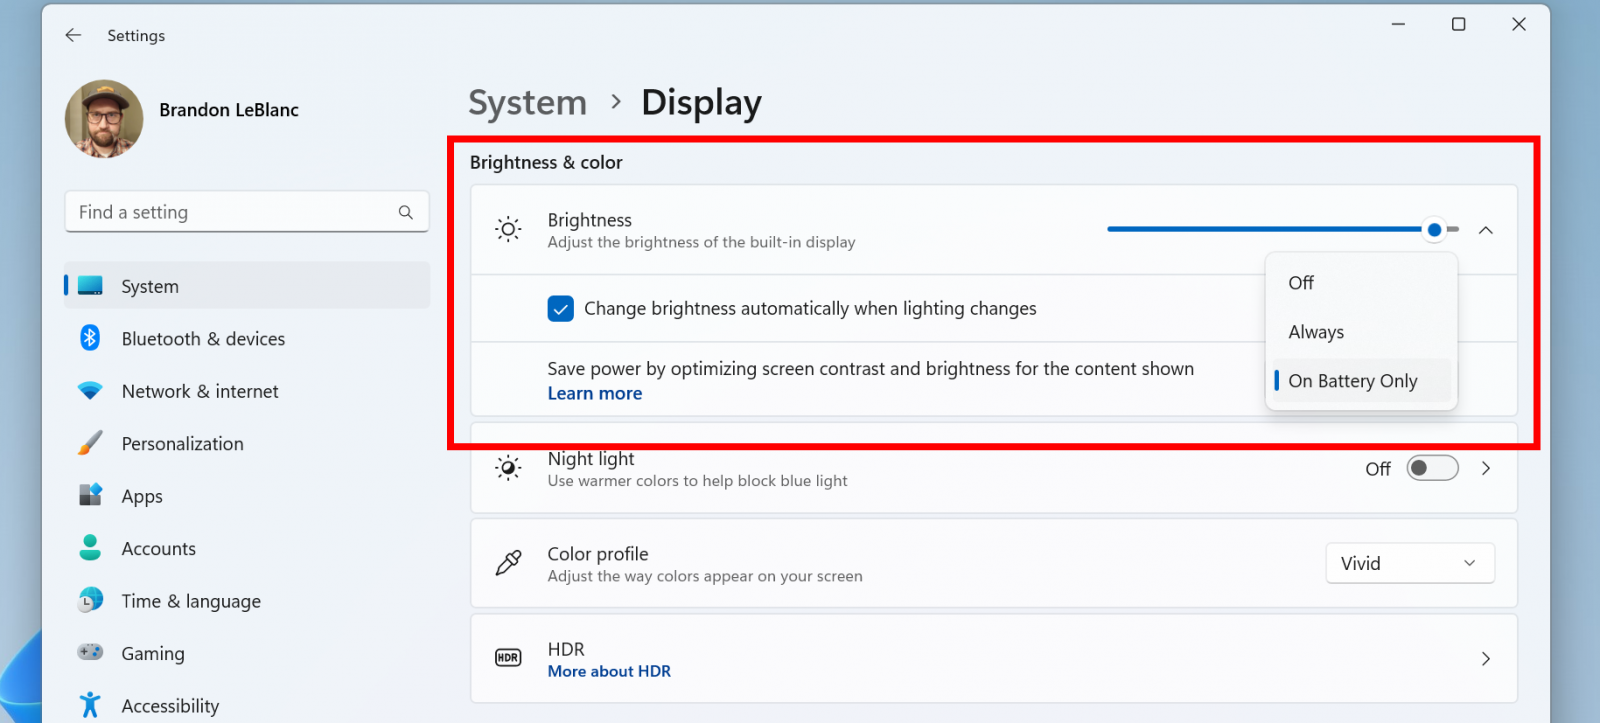Image resolution: width=1600 pixels, height=723 pixels.
Task: Click the Brightness row title
Action: click(590, 220)
